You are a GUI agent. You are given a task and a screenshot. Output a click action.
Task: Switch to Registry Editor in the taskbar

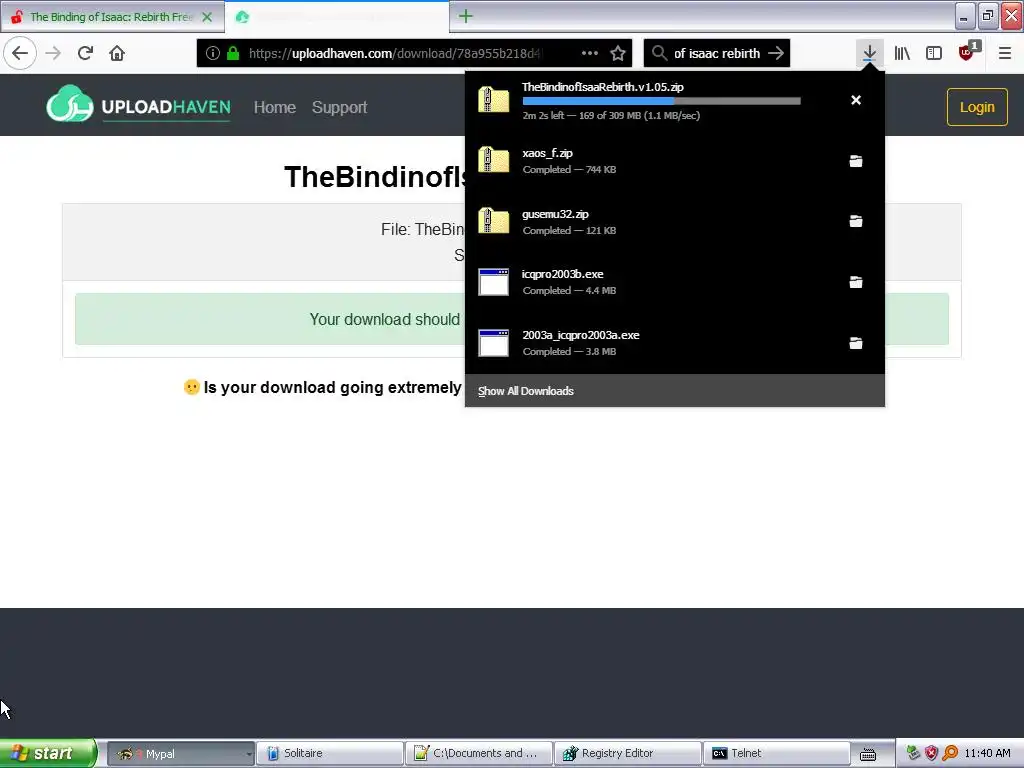pyautogui.click(x=627, y=754)
